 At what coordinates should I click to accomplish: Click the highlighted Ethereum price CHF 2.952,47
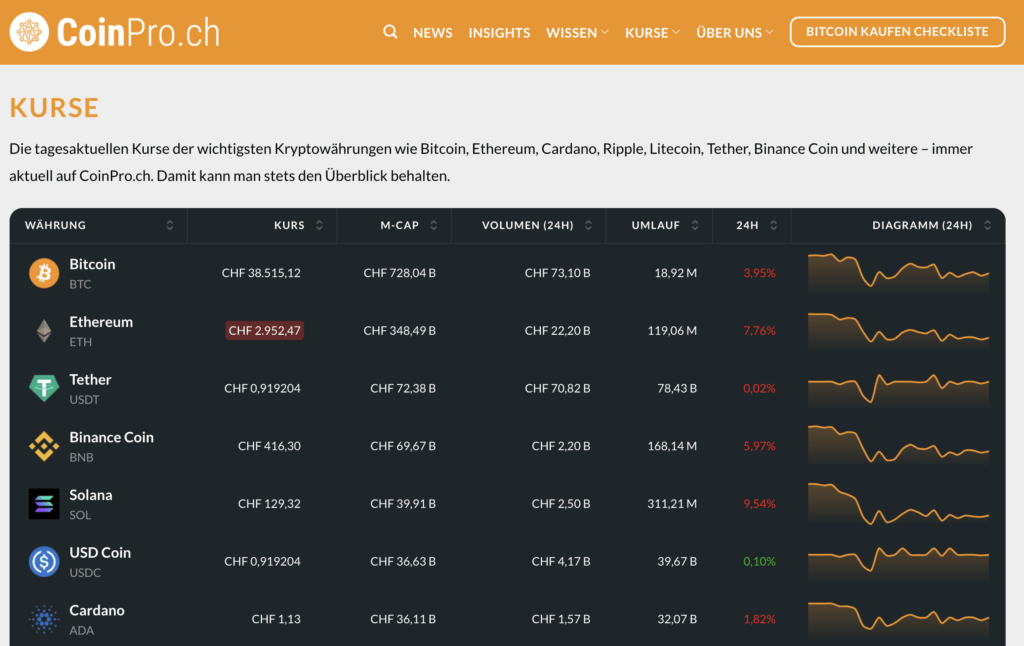pyautogui.click(x=264, y=330)
